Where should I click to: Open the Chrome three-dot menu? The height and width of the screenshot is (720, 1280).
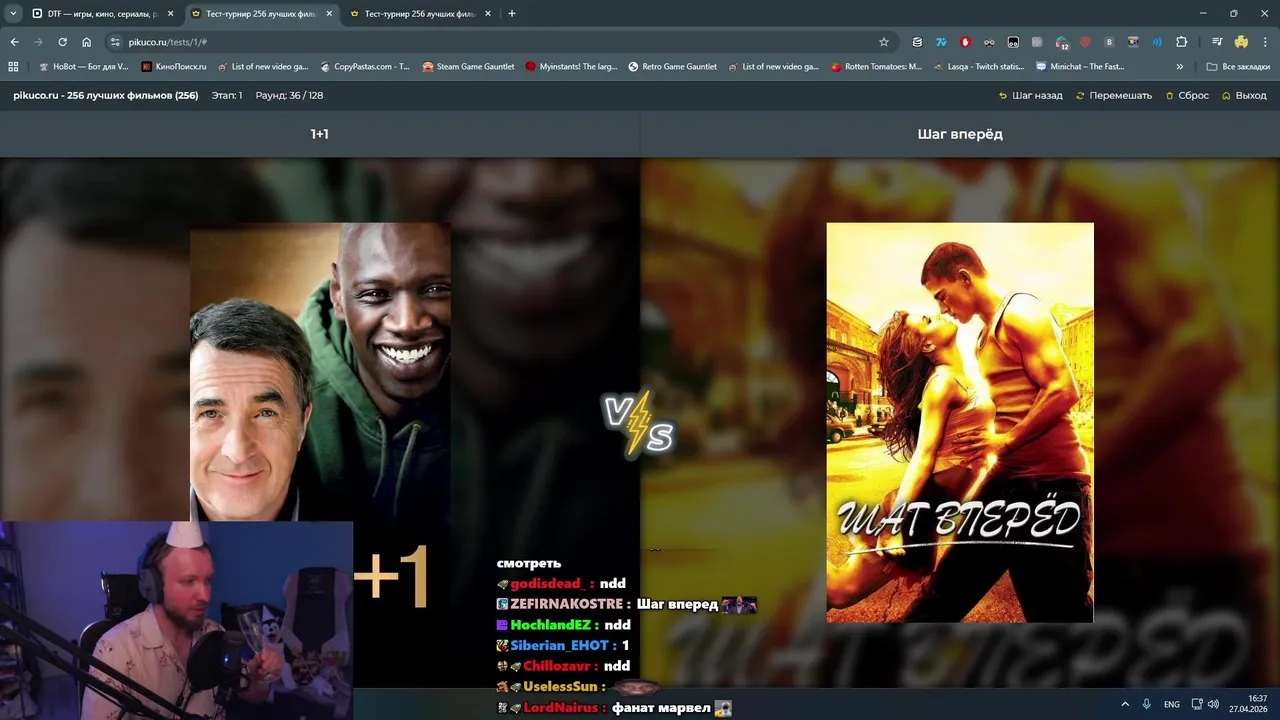[x=1265, y=42]
